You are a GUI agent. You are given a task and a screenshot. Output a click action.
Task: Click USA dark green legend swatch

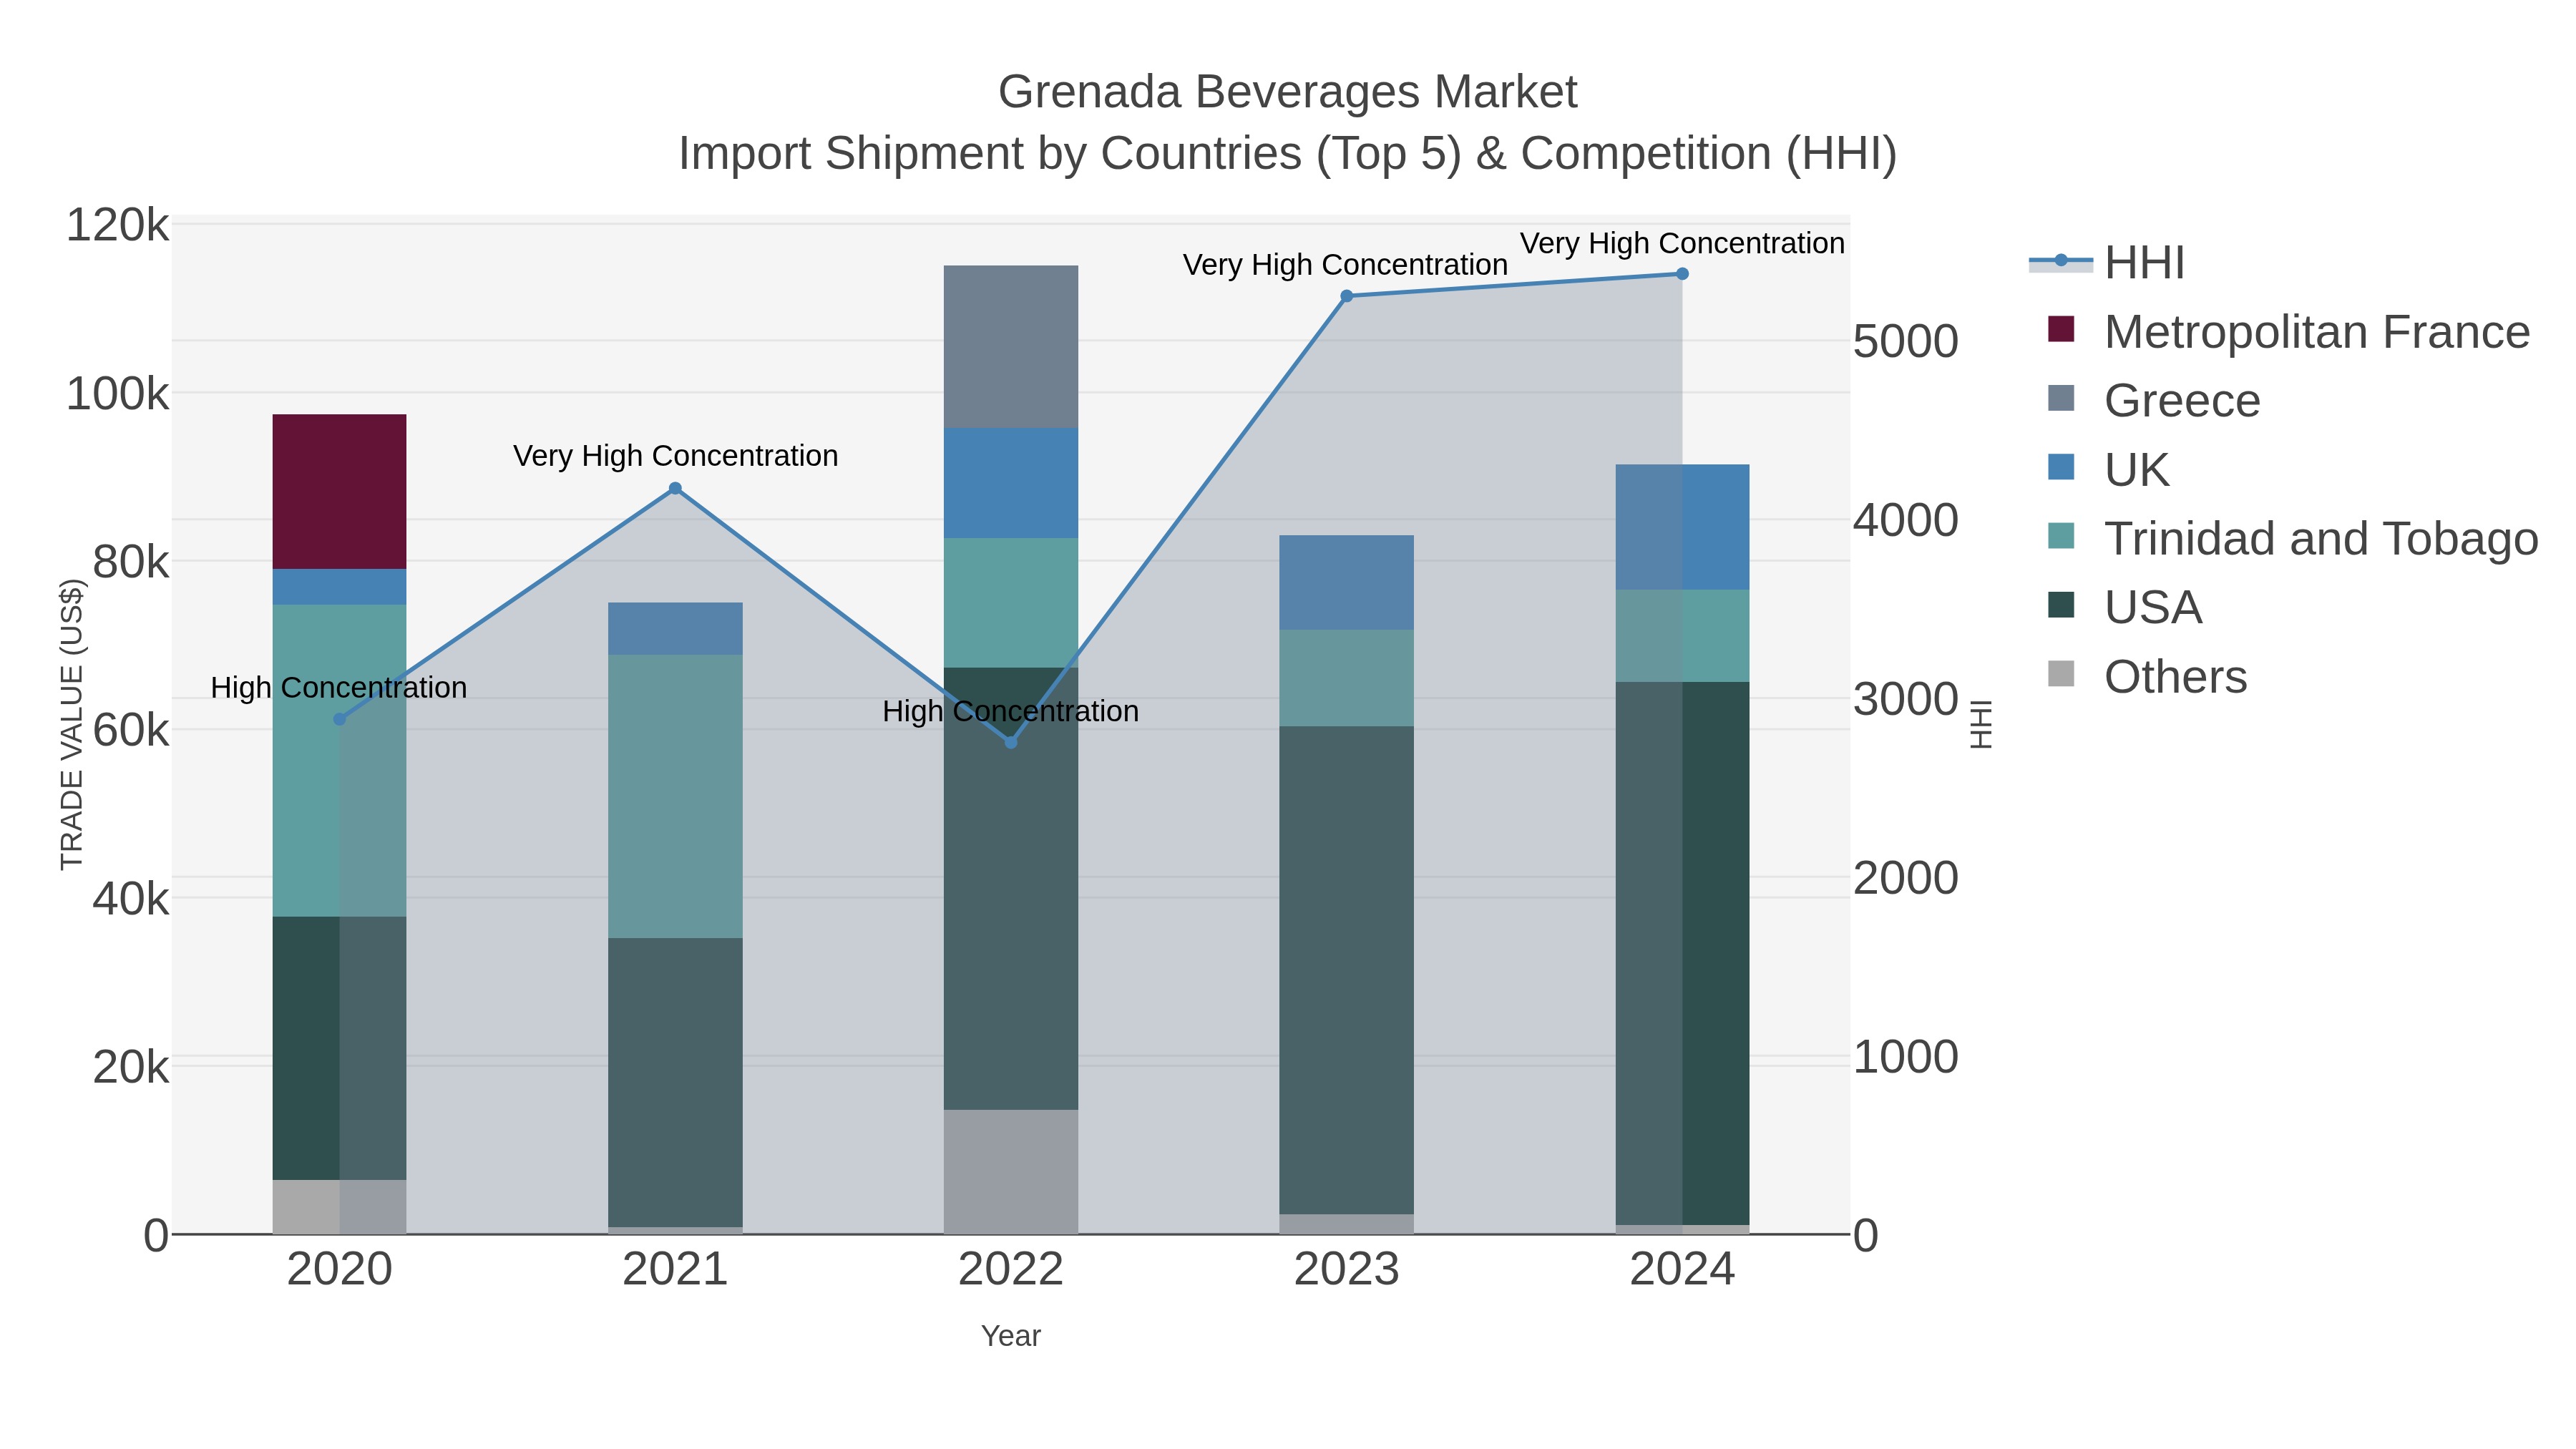pos(2061,605)
